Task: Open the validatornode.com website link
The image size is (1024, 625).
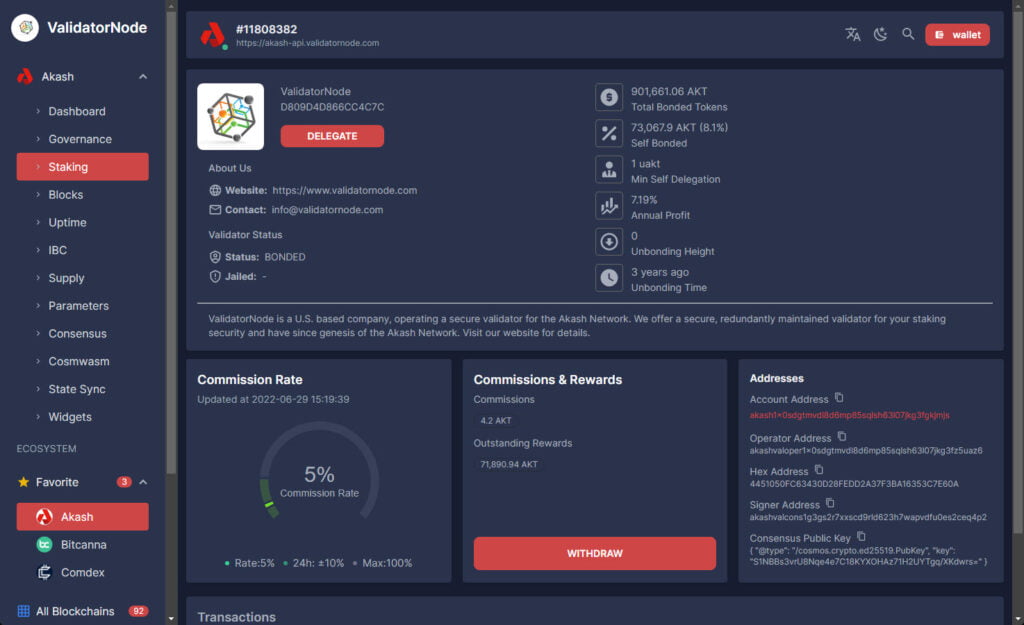Action: [x=345, y=190]
